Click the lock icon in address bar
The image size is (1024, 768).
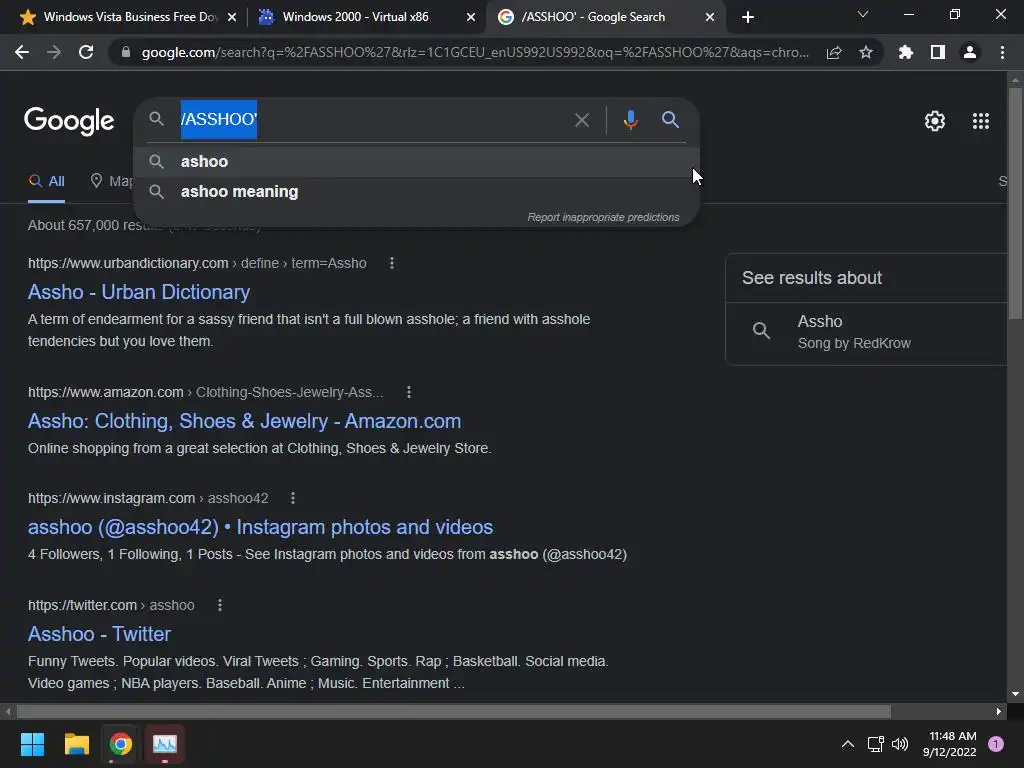pyautogui.click(x=126, y=52)
